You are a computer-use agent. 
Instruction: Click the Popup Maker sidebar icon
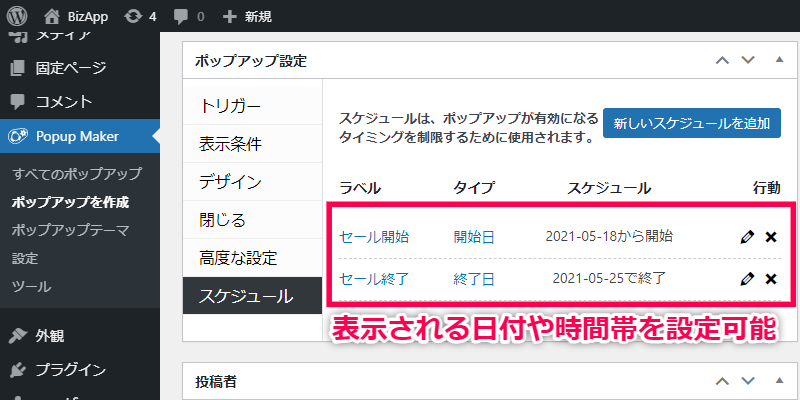click(x=17, y=136)
